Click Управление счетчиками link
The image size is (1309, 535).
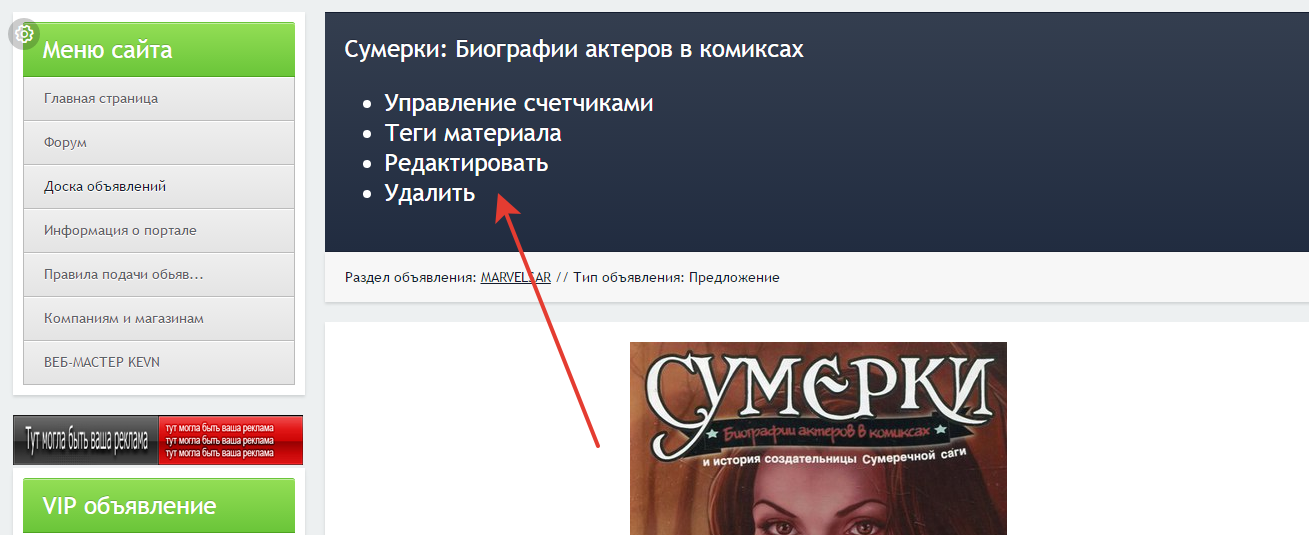(x=519, y=103)
